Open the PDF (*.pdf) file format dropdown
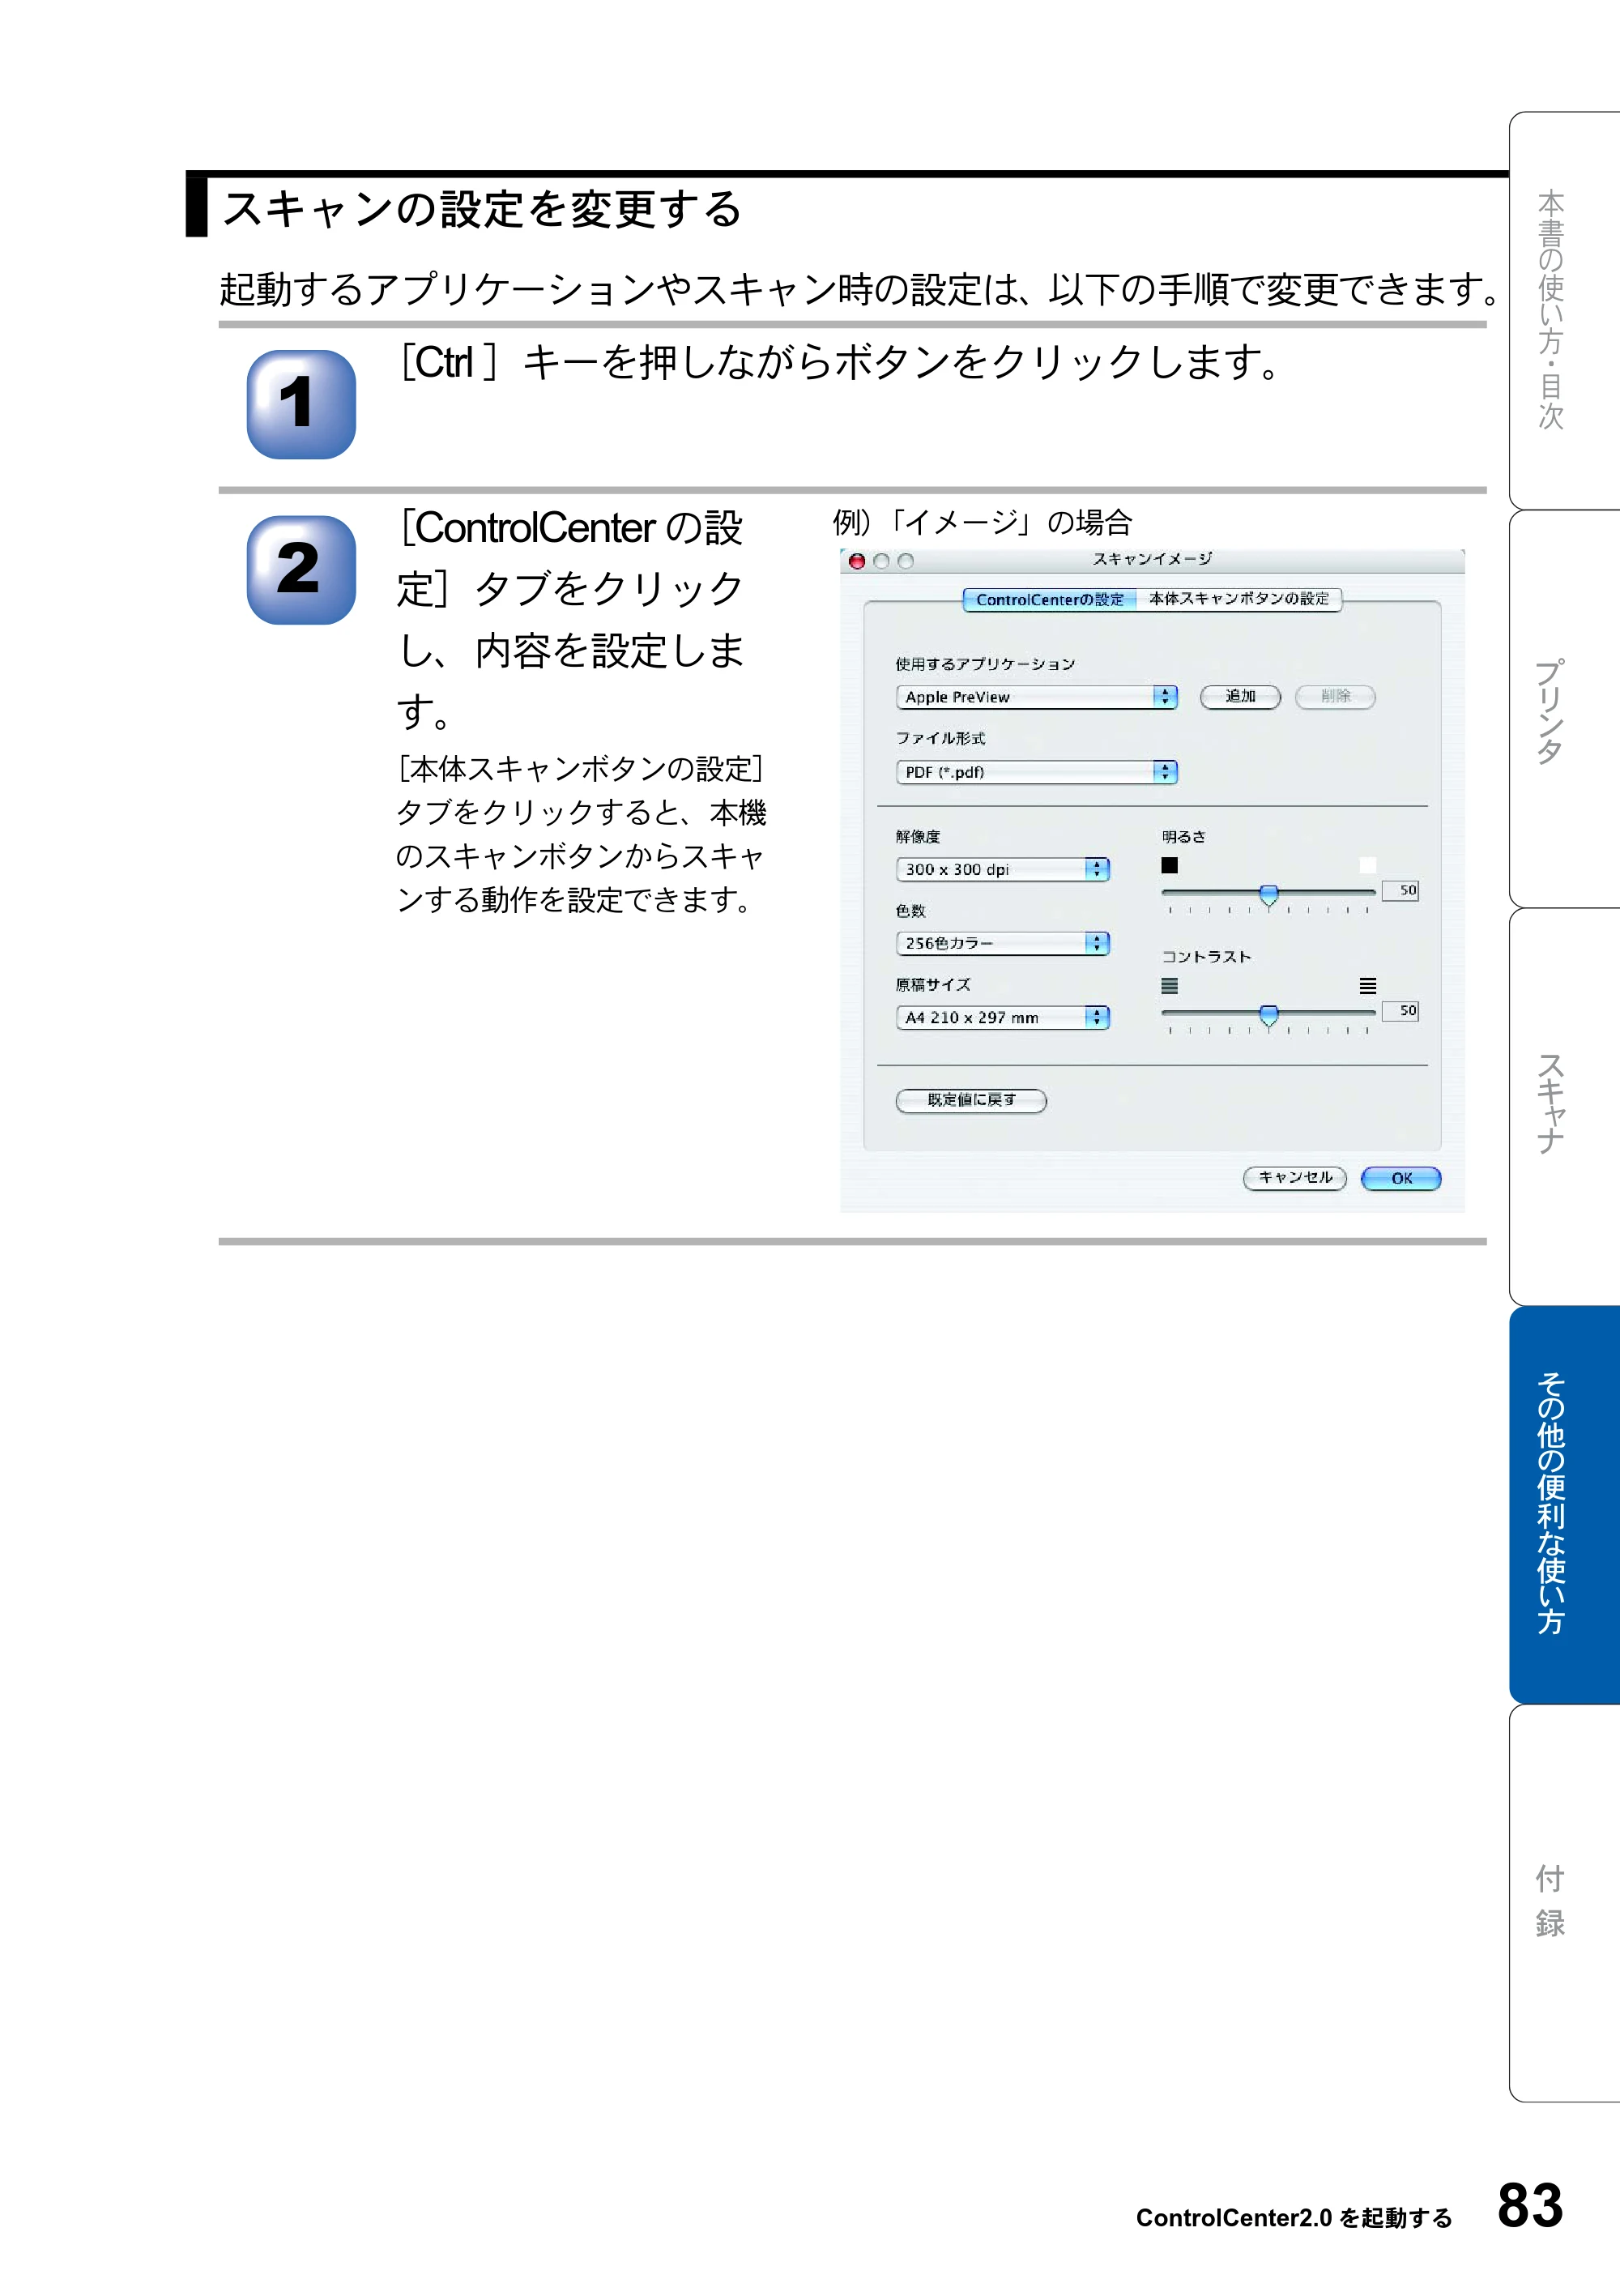Viewport: 1620px width, 2296px height. (x=1036, y=772)
